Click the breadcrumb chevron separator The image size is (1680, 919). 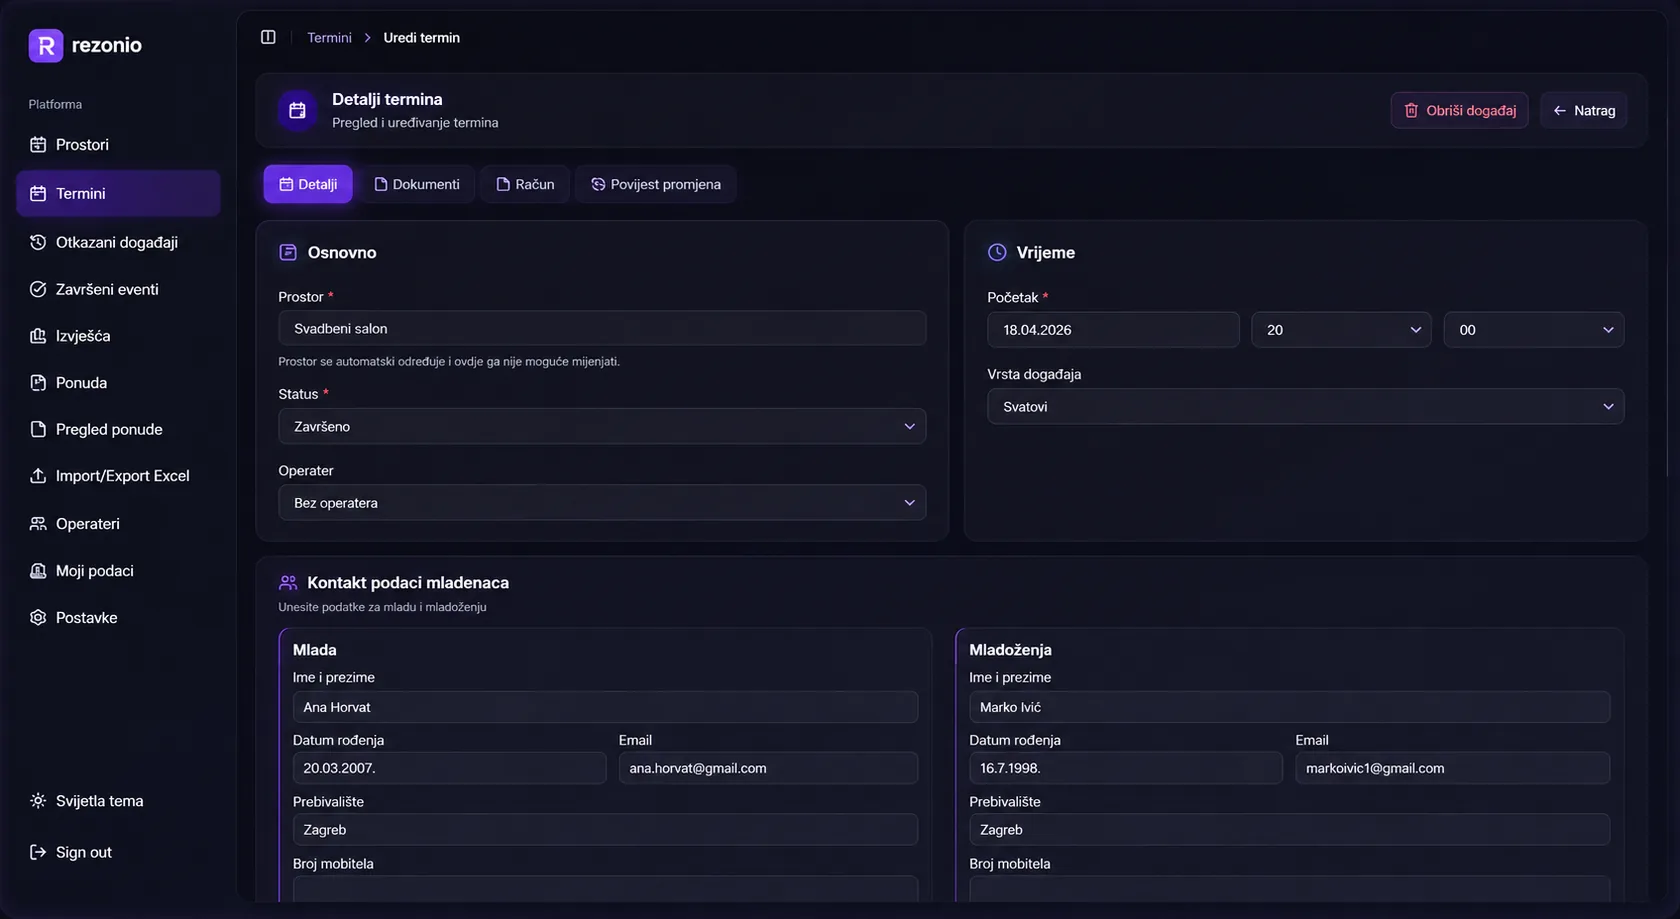[x=368, y=37]
